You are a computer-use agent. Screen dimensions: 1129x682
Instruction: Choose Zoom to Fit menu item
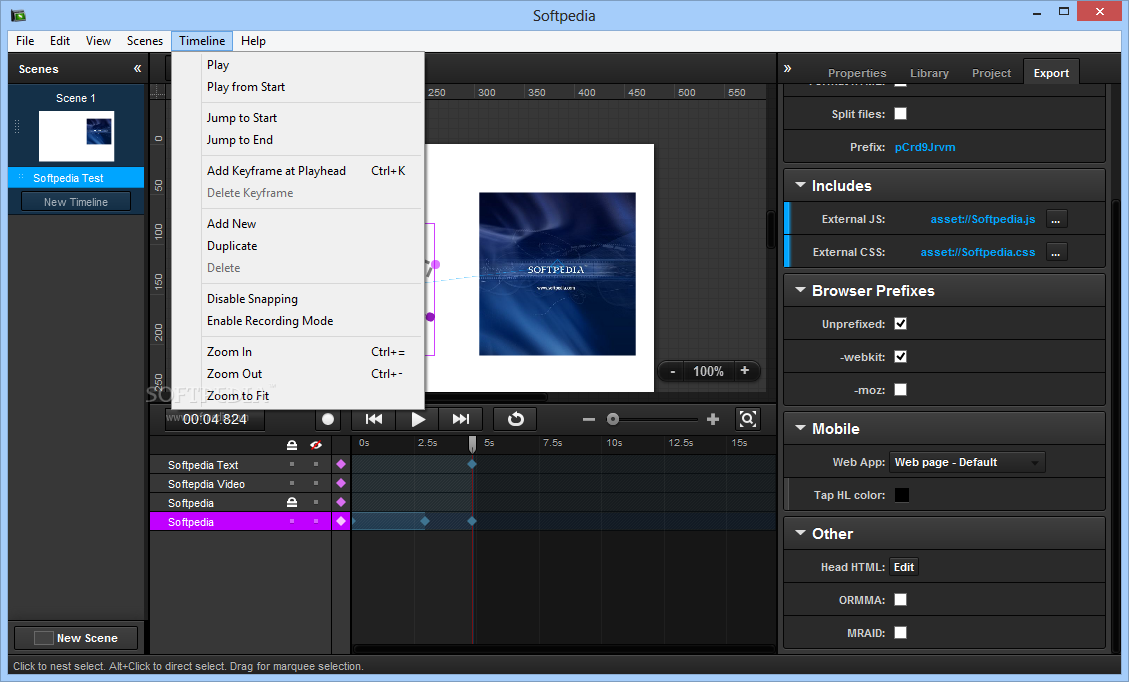pyautogui.click(x=298, y=396)
